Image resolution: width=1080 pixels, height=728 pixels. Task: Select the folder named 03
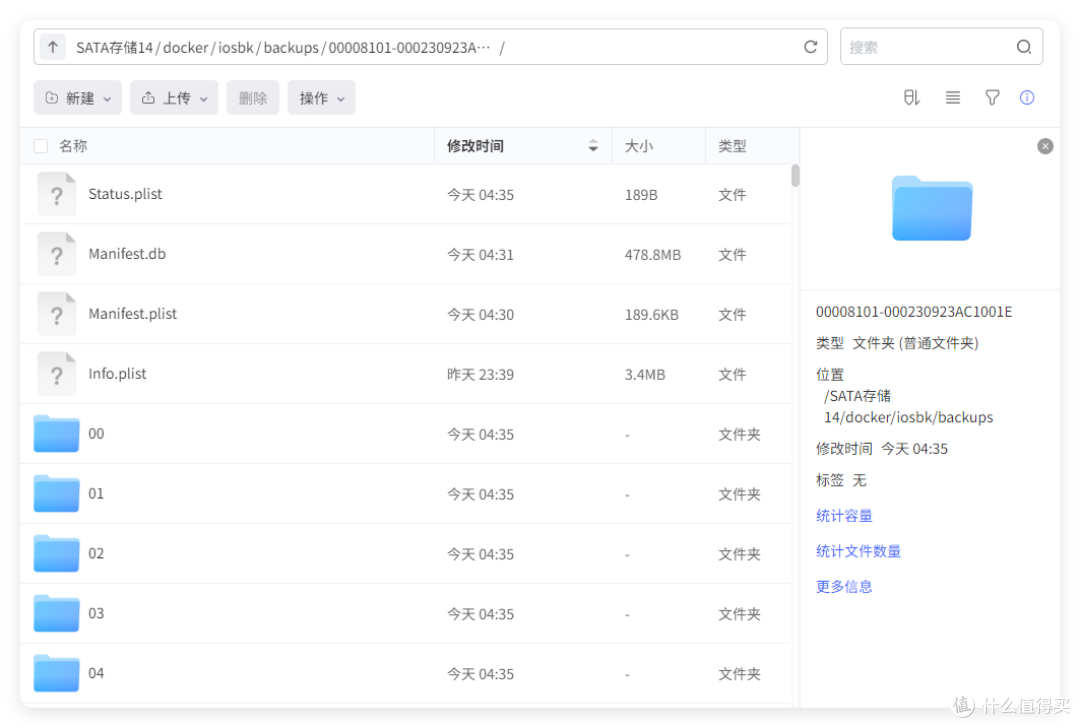tap(96, 613)
